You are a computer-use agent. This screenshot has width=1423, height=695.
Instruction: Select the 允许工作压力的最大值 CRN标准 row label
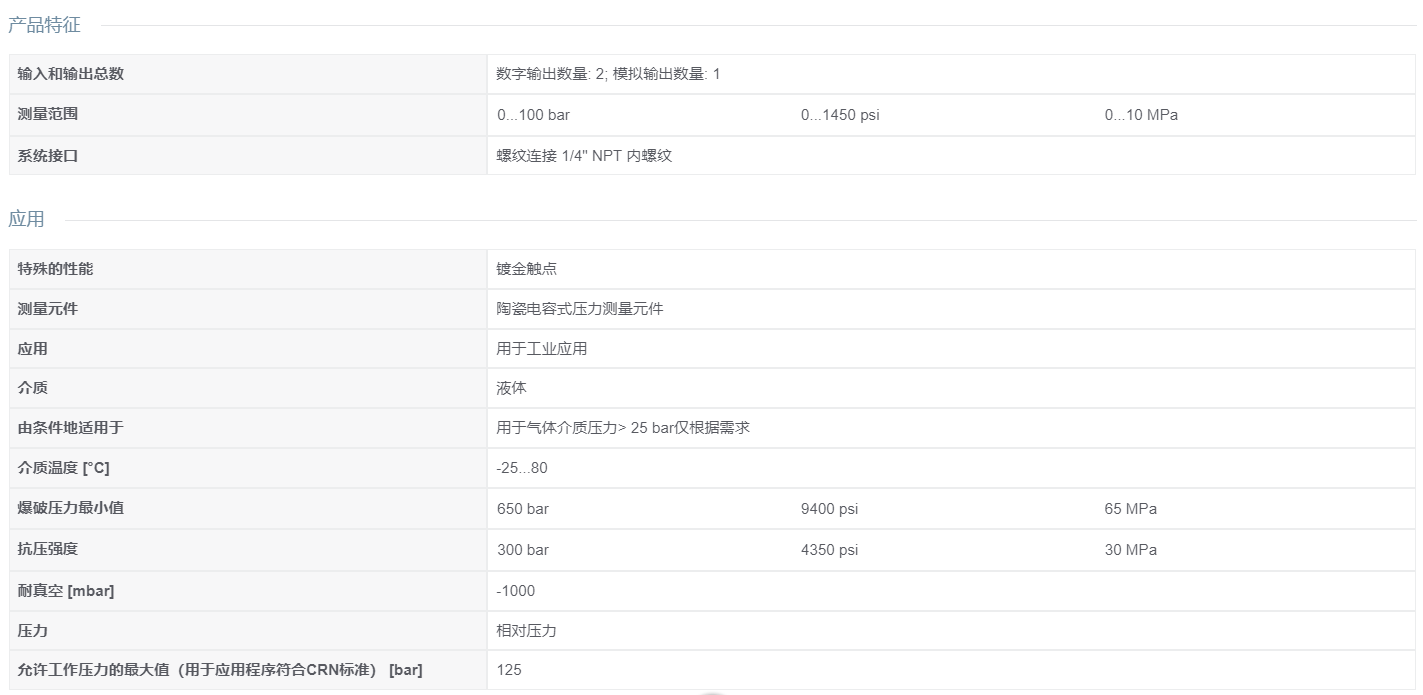220,670
